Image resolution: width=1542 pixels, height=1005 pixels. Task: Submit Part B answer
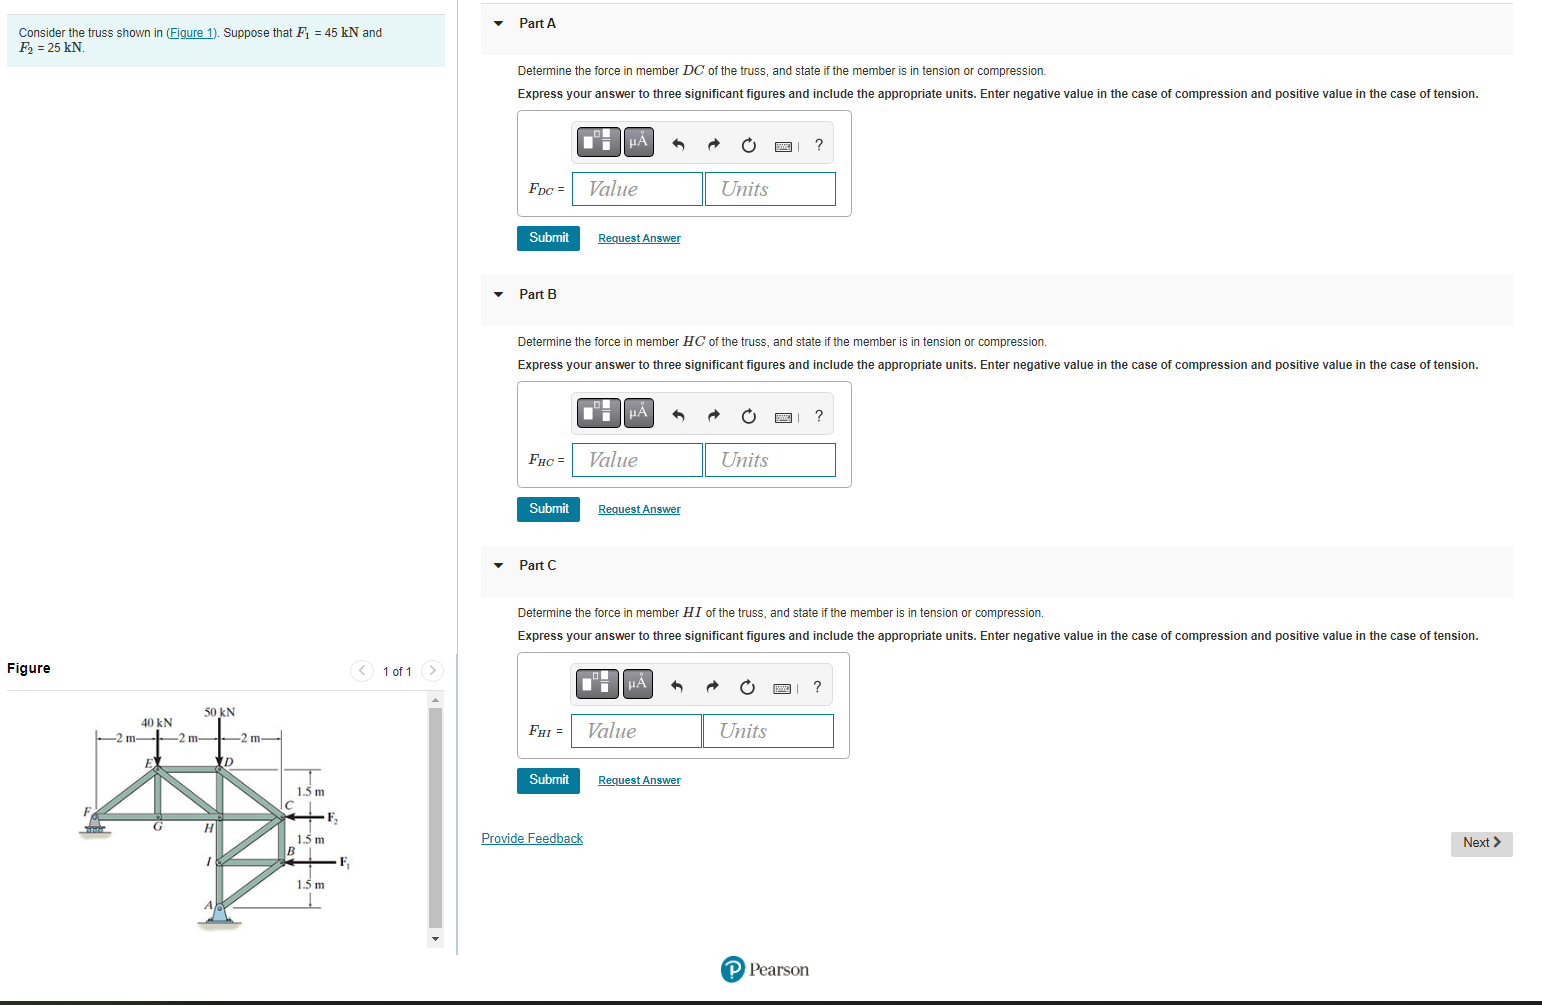coord(548,509)
